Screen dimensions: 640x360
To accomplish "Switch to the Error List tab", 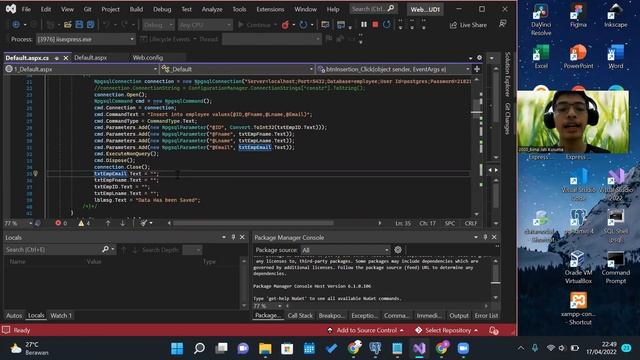I will [486, 316].
